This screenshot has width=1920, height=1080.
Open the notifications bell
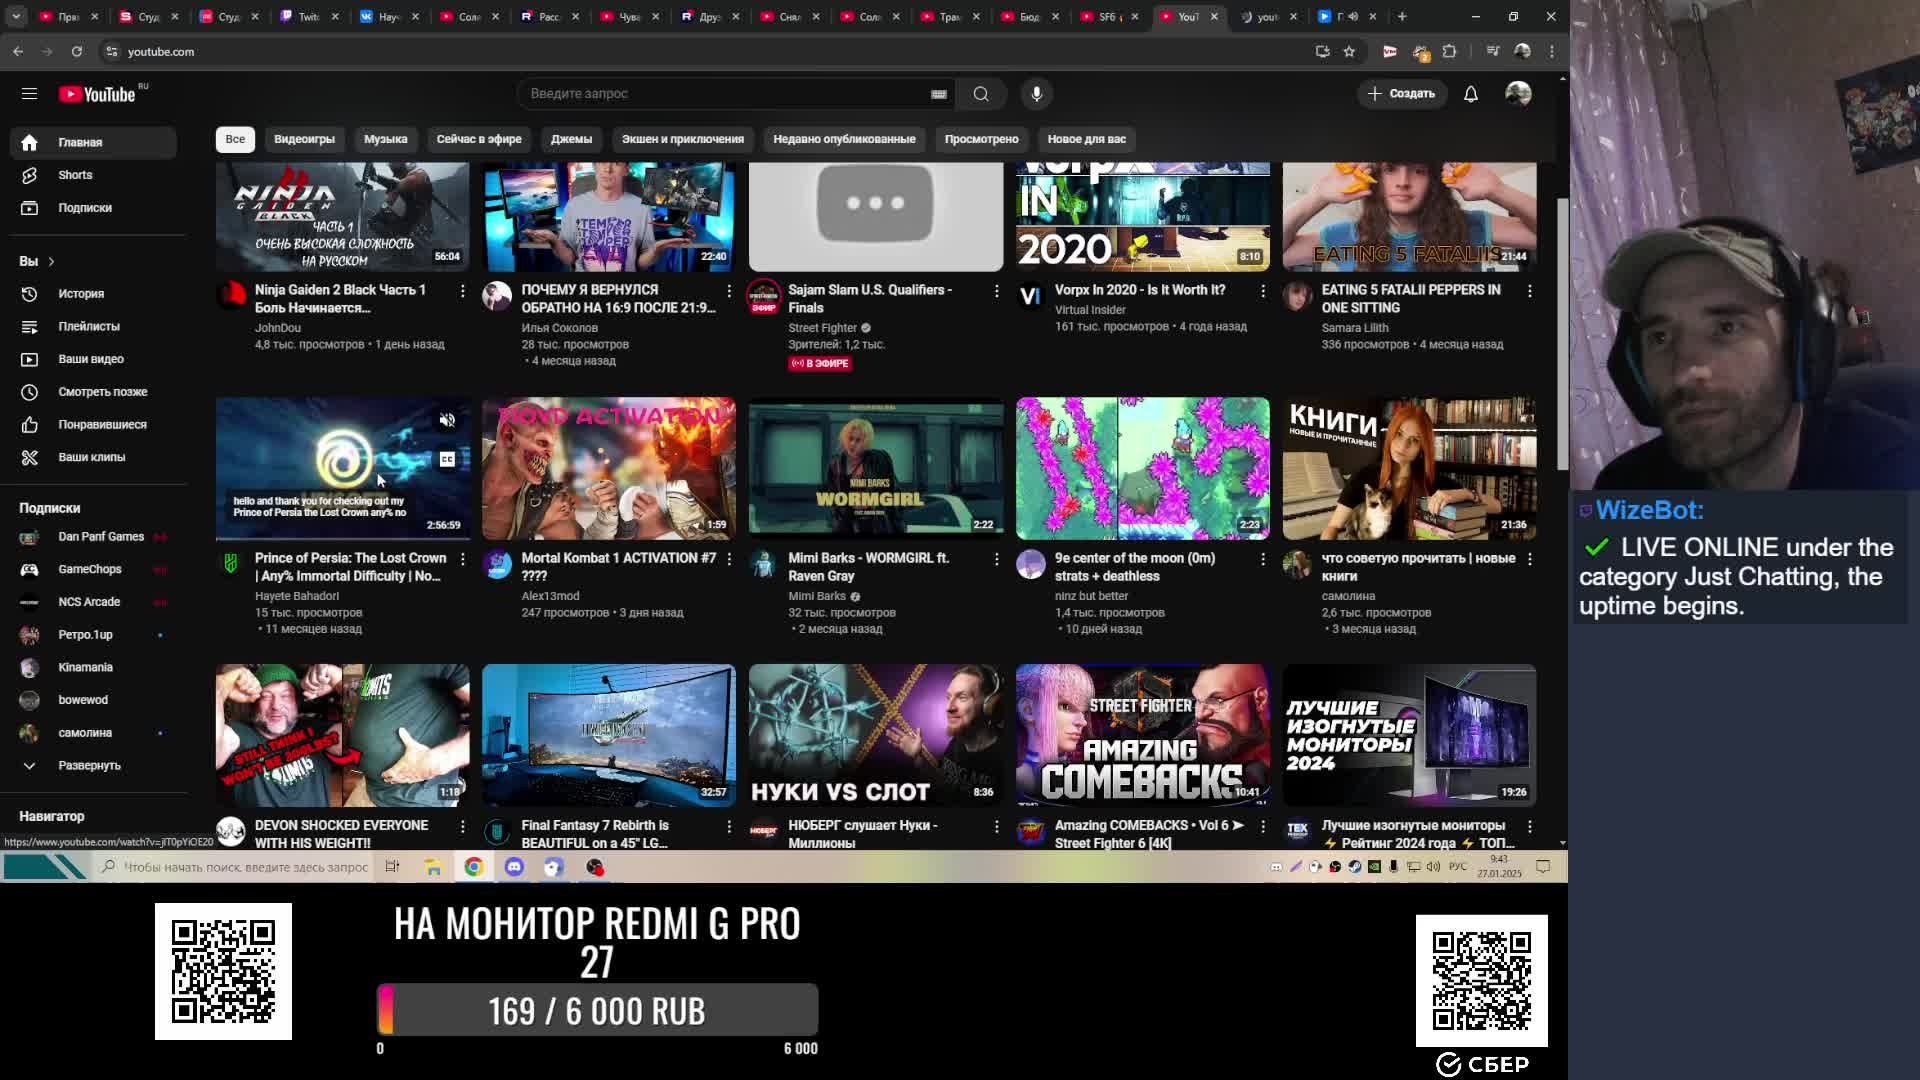click(x=1470, y=93)
